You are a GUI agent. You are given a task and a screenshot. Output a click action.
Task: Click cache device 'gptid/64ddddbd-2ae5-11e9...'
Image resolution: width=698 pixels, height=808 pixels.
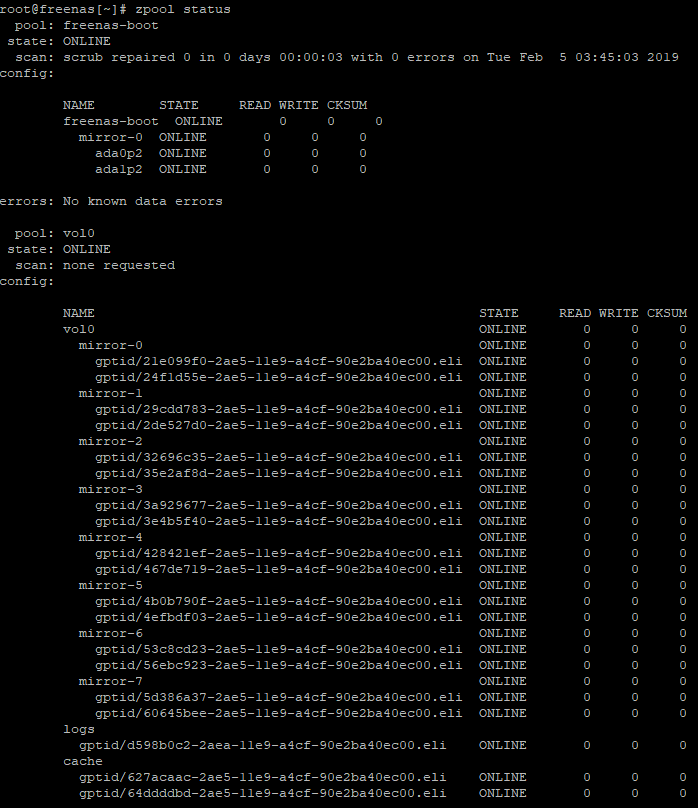[263, 794]
